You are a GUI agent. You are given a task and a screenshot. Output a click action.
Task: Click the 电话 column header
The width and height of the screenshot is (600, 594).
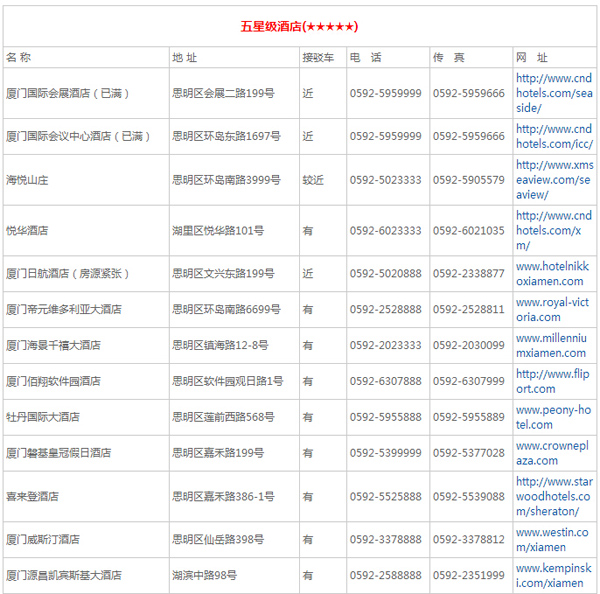pos(365,57)
